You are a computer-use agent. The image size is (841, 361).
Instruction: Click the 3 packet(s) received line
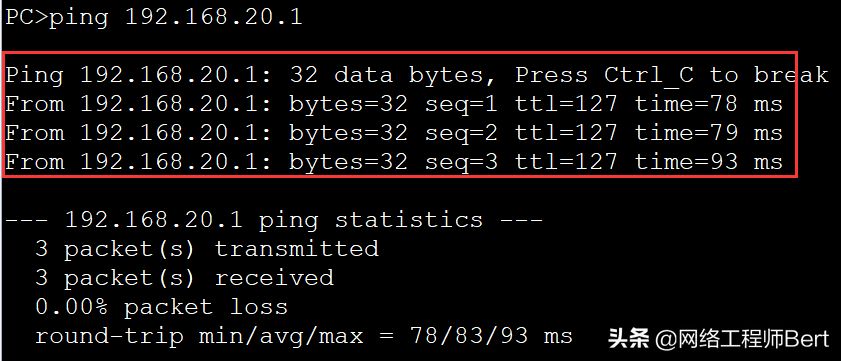(185, 278)
